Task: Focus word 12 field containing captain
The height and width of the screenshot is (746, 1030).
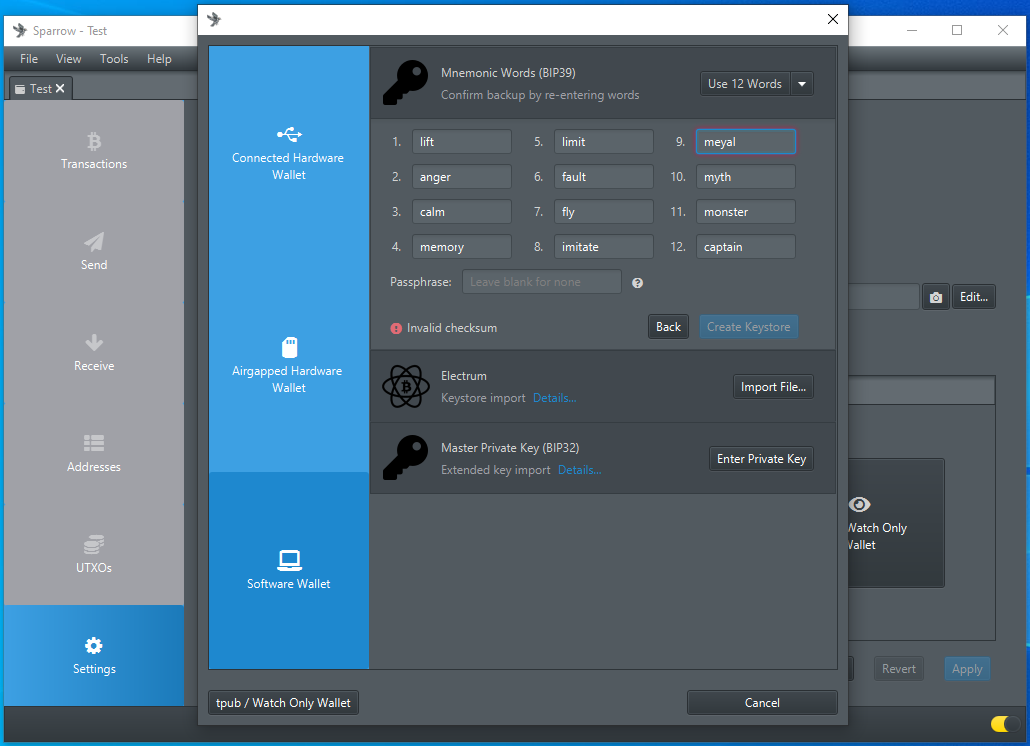Action: [x=746, y=247]
